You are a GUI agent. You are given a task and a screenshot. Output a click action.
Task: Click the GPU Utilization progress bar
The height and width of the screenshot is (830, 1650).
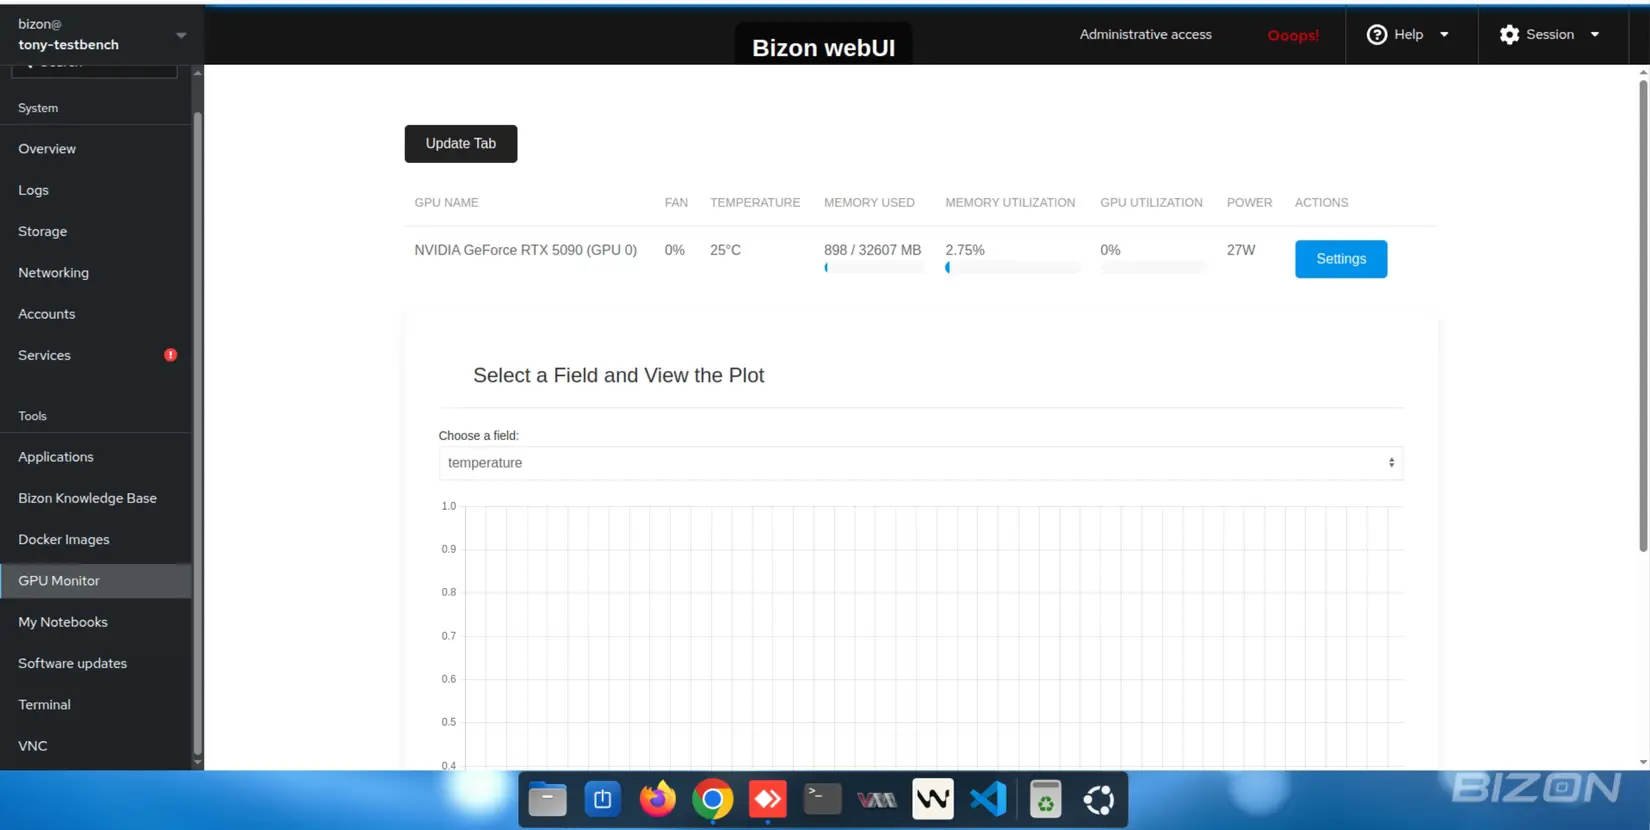tap(1153, 268)
